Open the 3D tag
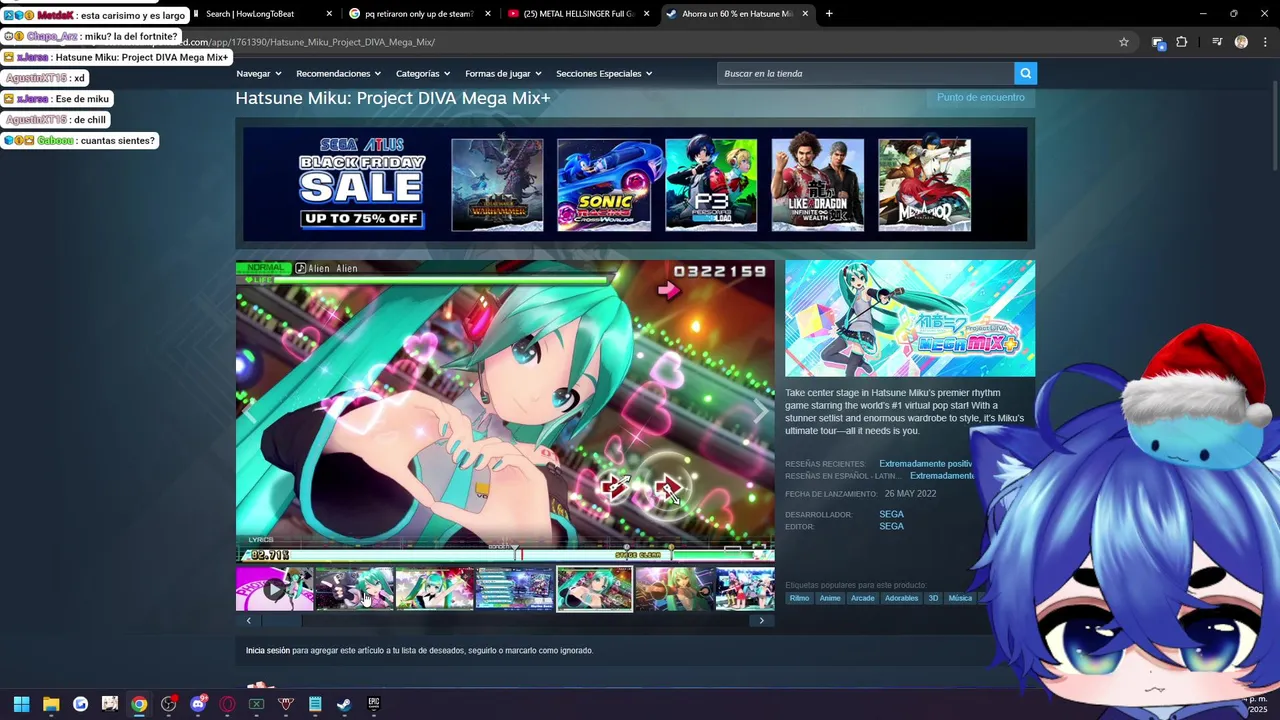The width and height of the screenshot is (1280, 720). tap(933, 598)
